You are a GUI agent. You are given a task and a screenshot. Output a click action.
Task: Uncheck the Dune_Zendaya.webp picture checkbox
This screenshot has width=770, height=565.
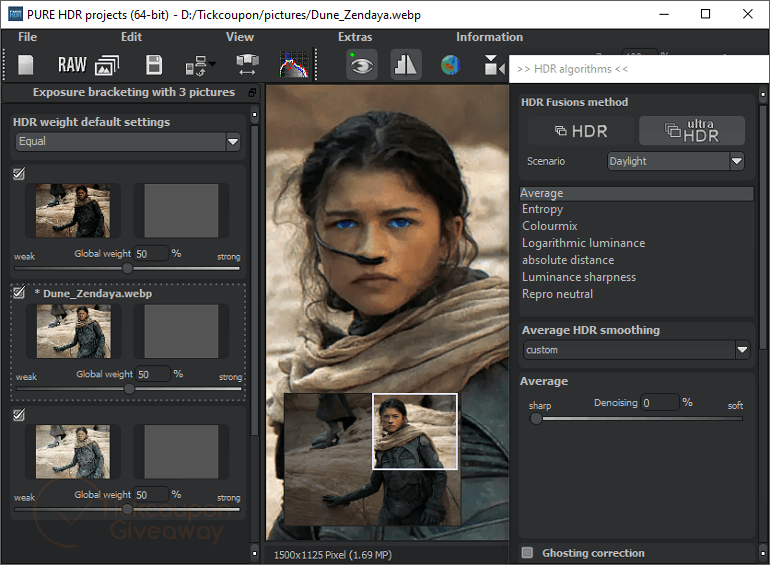pos(19,293)
